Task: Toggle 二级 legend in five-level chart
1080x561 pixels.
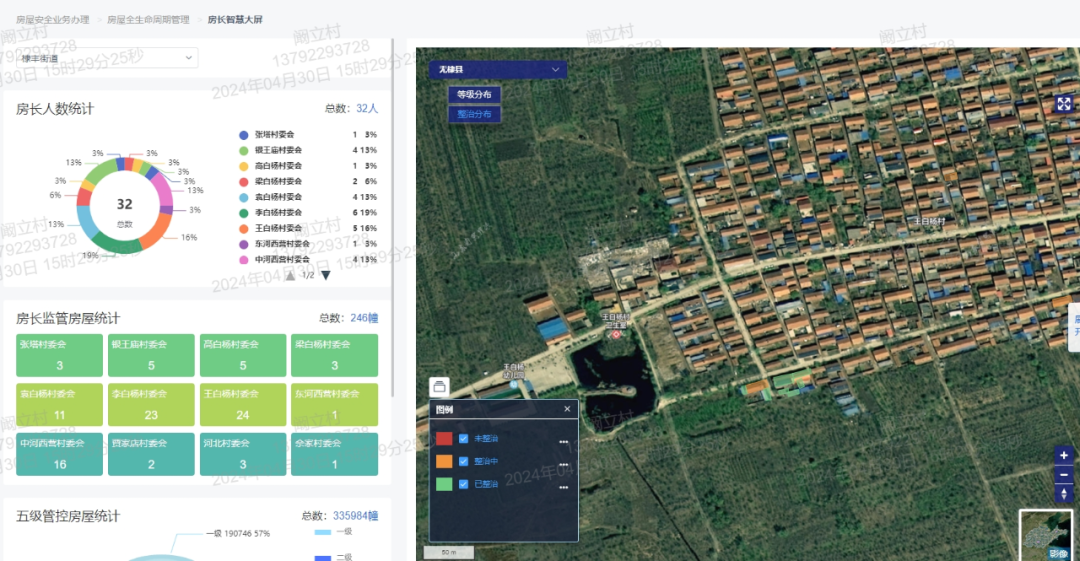Action: coord(333,557)
